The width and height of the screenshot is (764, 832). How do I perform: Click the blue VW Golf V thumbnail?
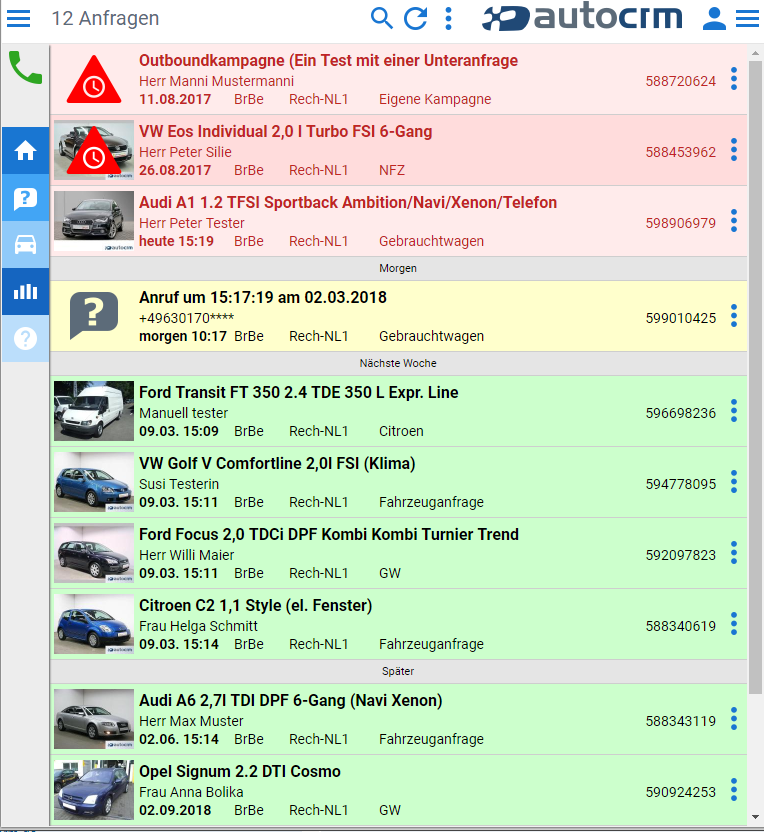point(94,482)
